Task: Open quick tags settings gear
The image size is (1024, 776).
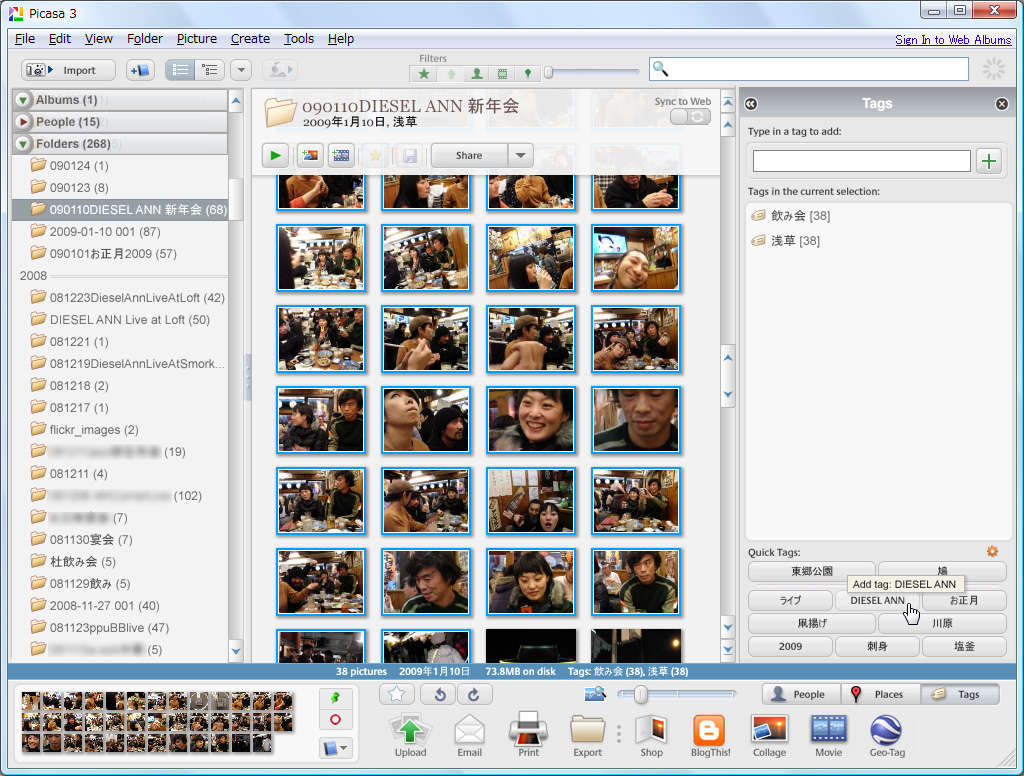Action: click(x=992, y=551)
